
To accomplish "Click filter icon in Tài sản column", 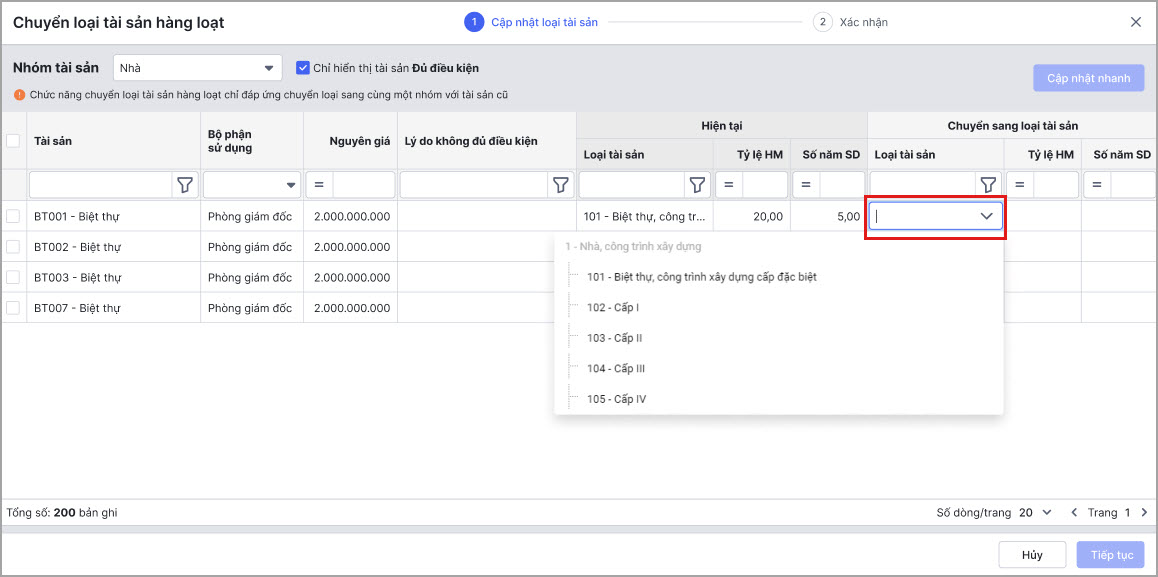I will [185, 185].
